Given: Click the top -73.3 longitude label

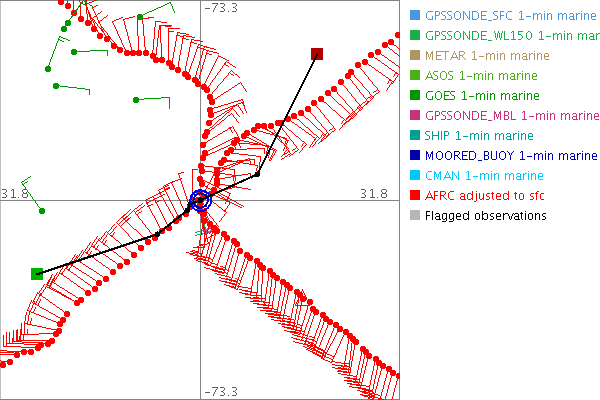Looking at the screenshot, I should [x=221, y=8].
